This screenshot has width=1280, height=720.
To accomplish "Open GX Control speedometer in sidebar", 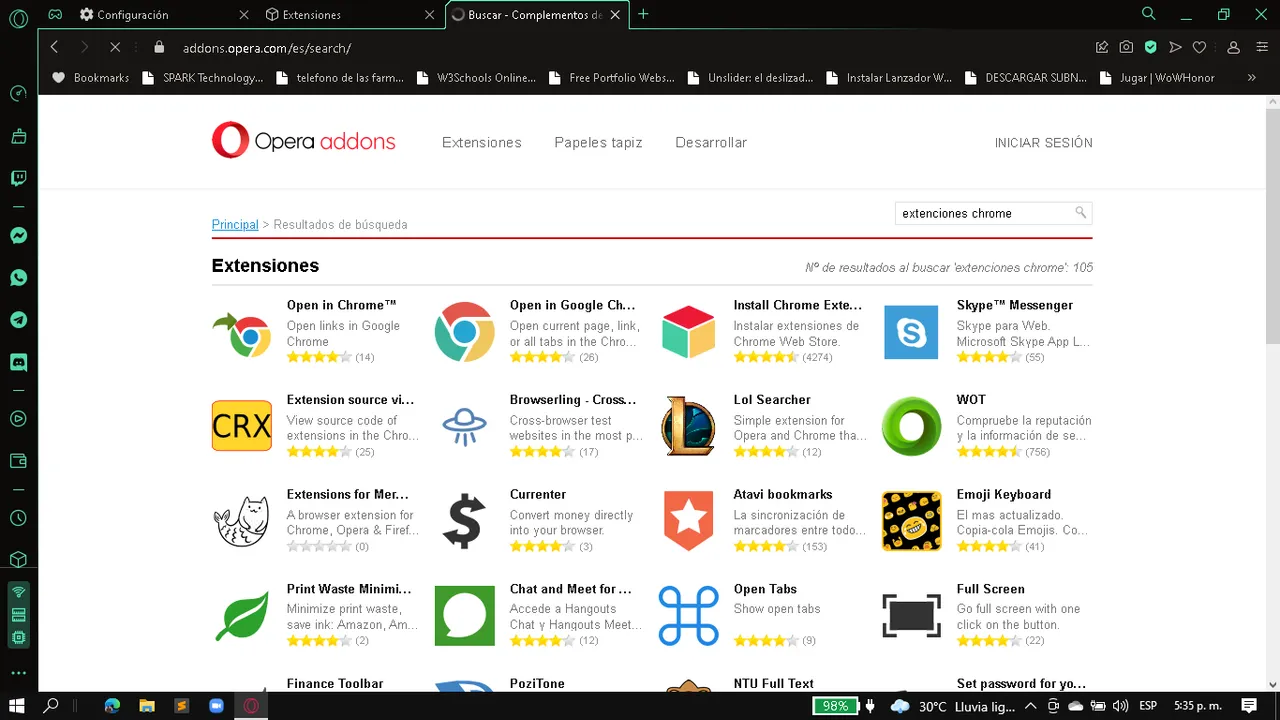I will (x=18, y=94).
